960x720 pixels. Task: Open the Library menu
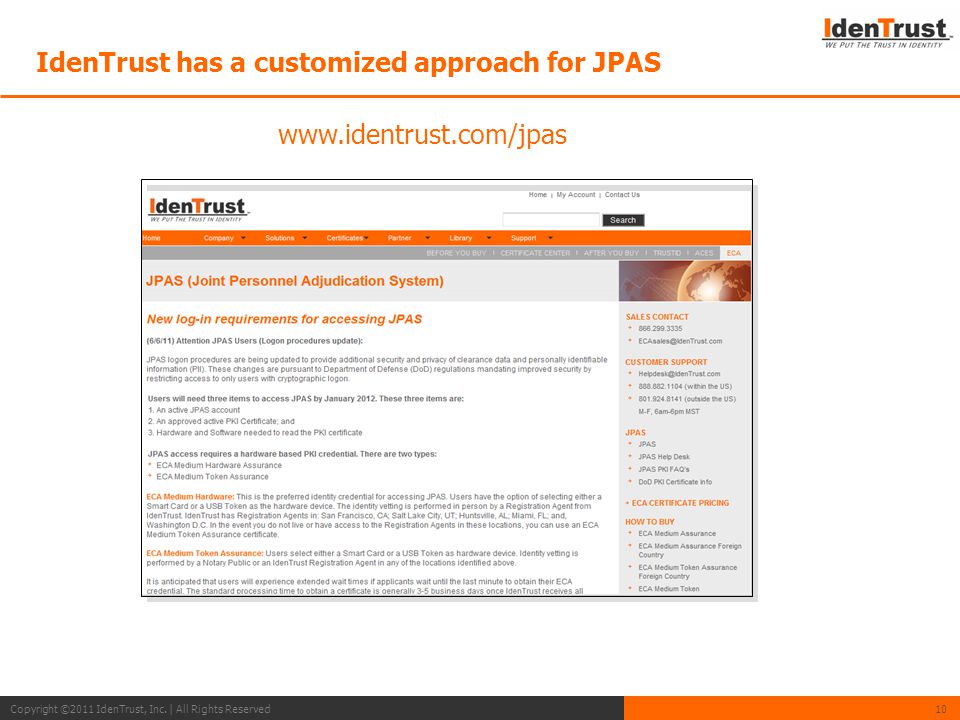pyautogui.click(x=460, y=238)
